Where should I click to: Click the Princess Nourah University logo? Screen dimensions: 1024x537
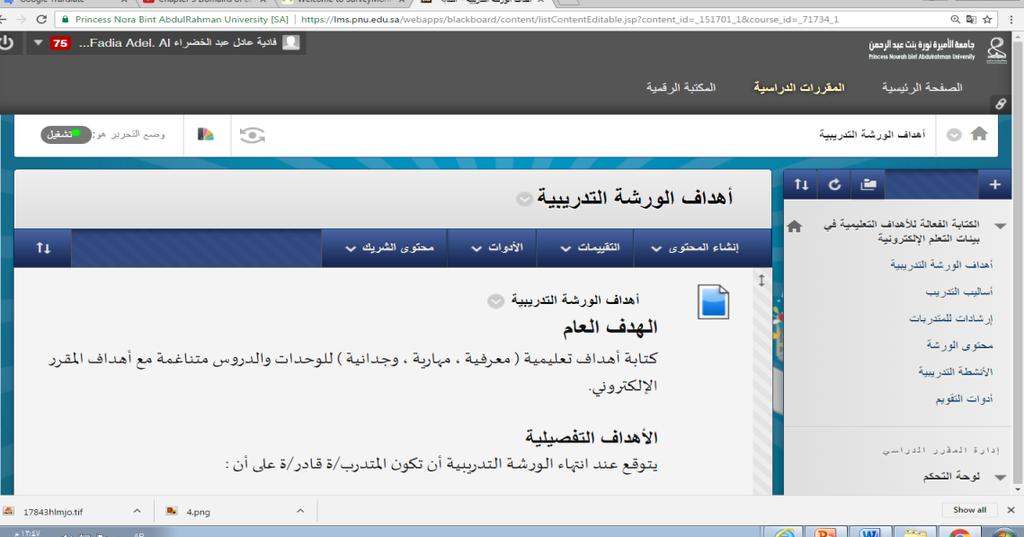click(x=937, y=49)
